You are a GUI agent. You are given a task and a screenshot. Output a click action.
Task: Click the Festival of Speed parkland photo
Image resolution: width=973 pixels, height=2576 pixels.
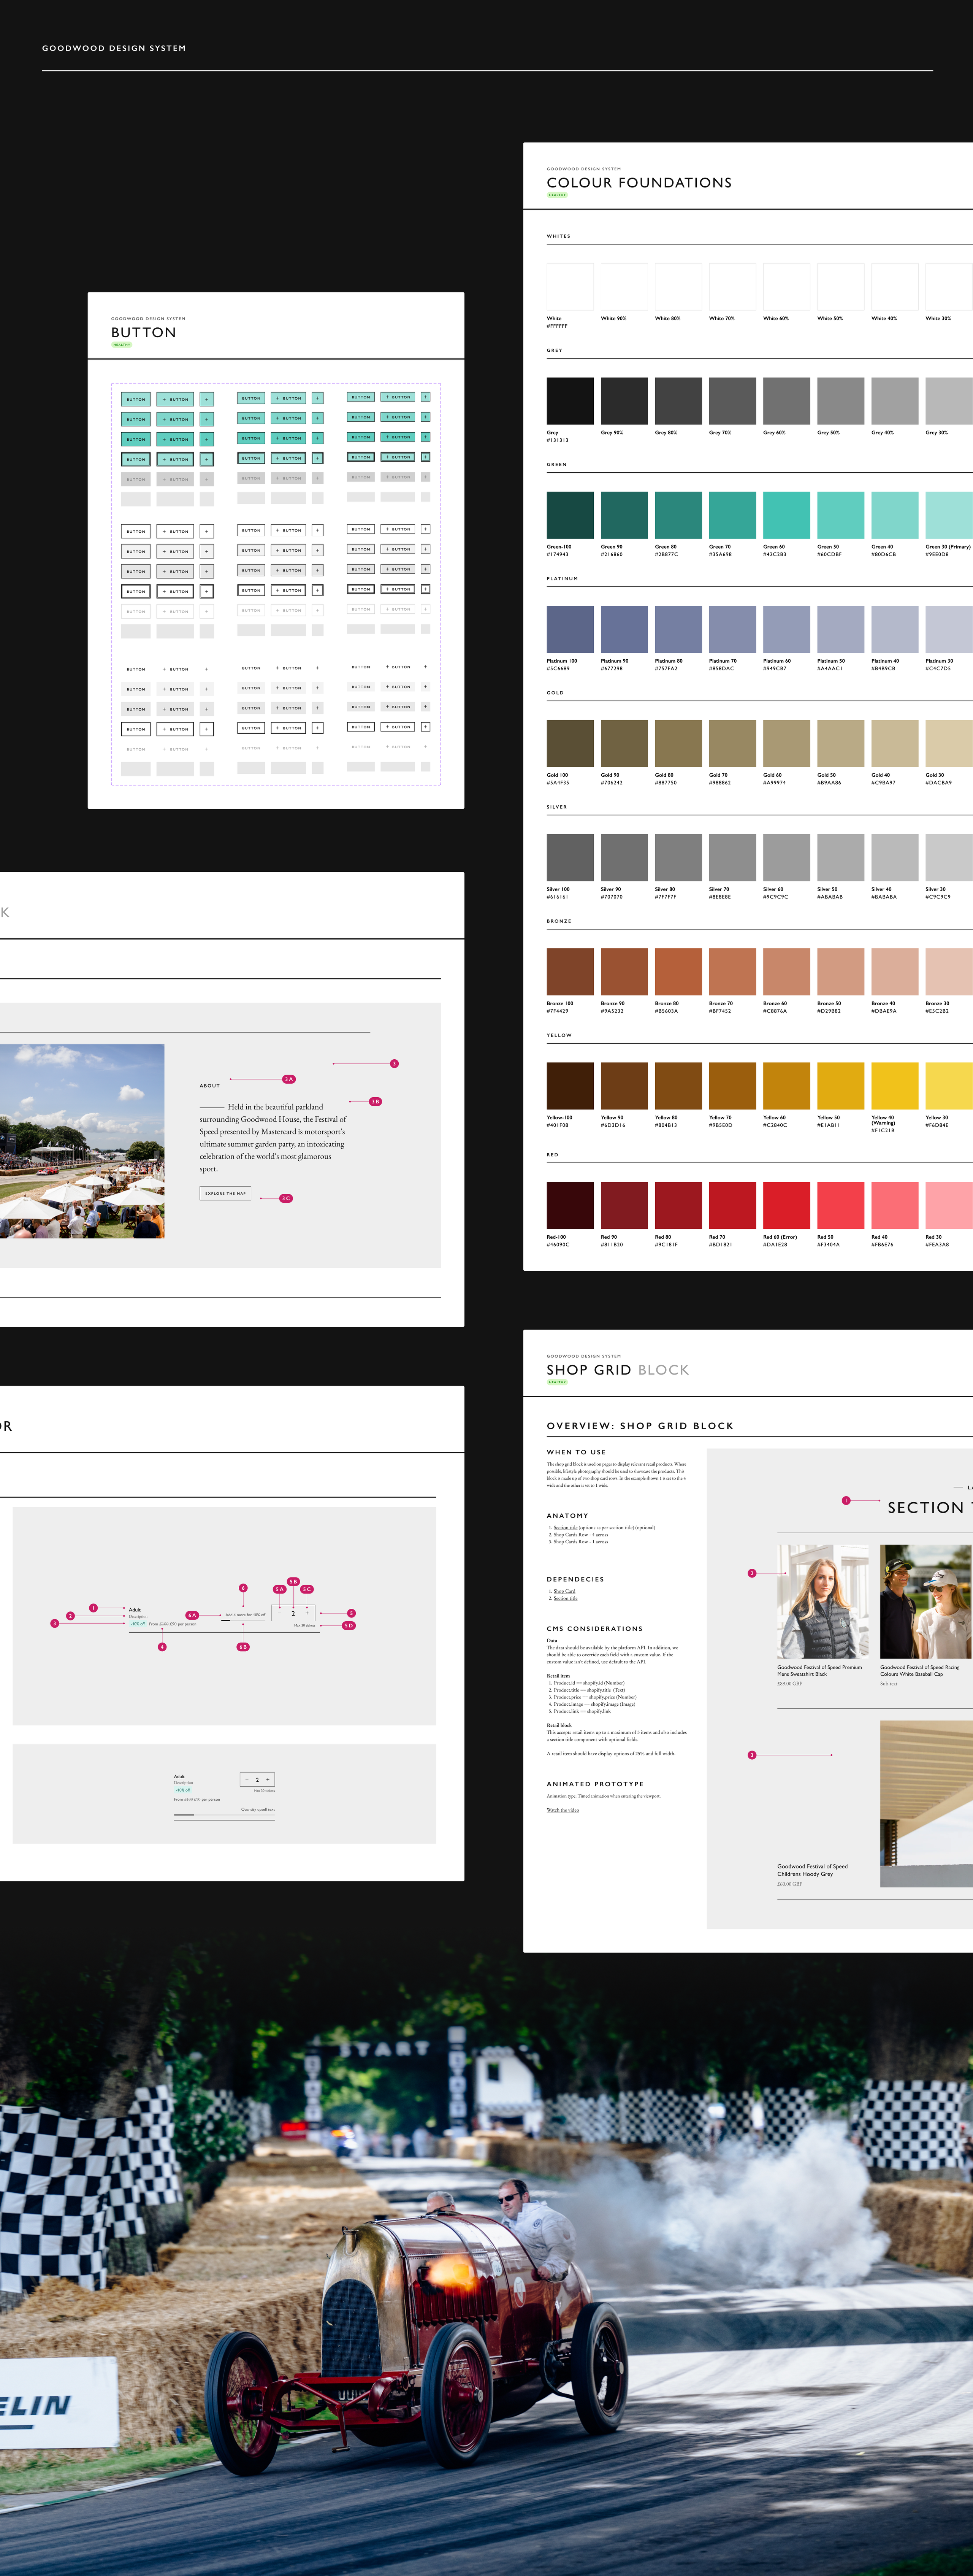tap(82, 1141)
